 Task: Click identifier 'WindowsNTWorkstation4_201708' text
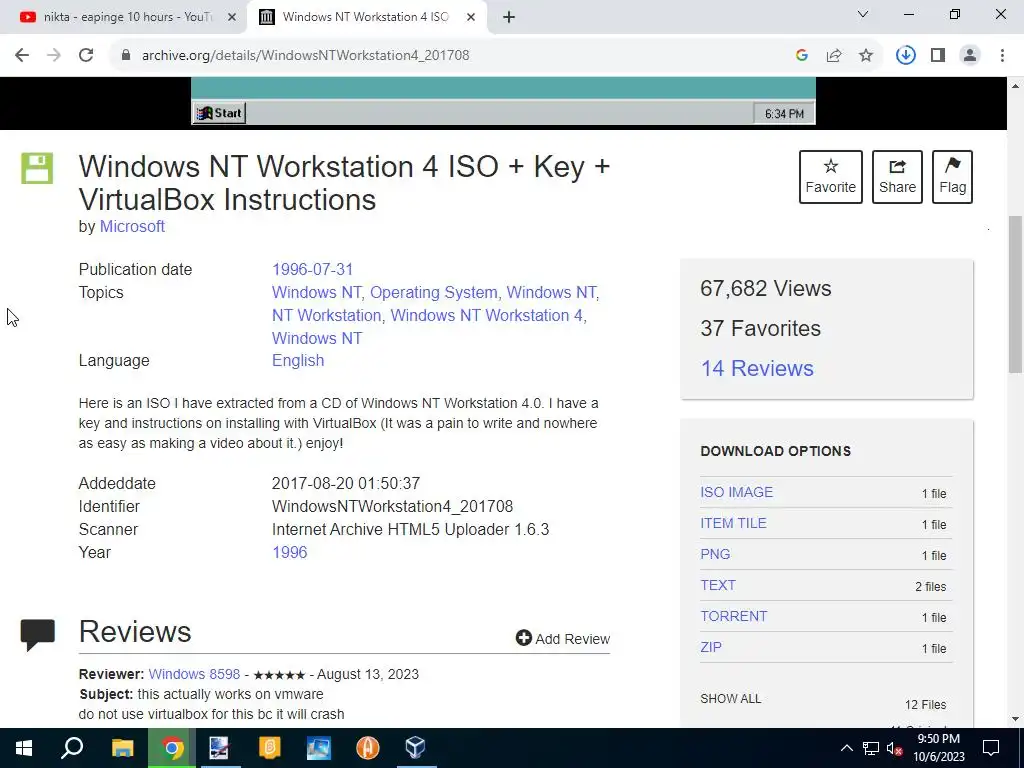[x=392, y=507]
